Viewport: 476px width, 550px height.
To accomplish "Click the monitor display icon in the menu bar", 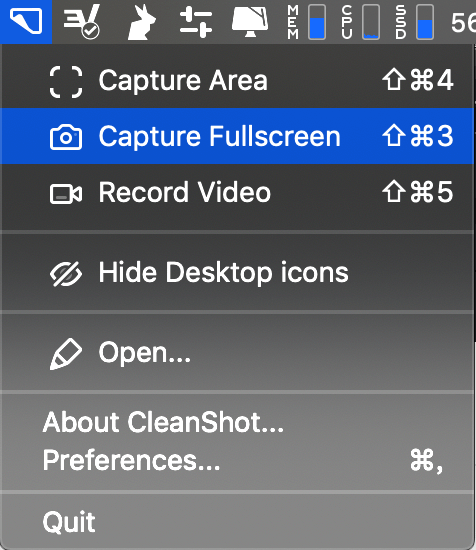I will [x=250, y=22].
